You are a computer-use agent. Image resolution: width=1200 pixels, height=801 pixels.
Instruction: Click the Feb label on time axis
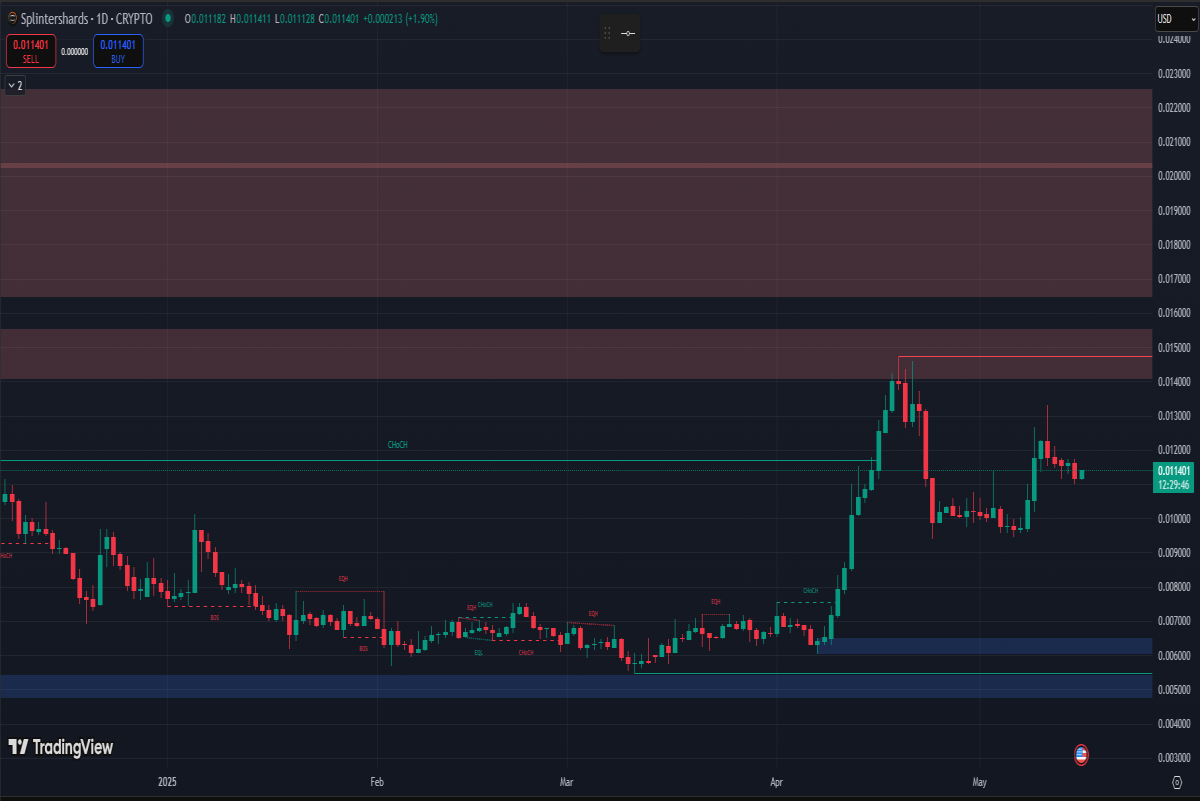pyautogui.click(x=377, y=780)
